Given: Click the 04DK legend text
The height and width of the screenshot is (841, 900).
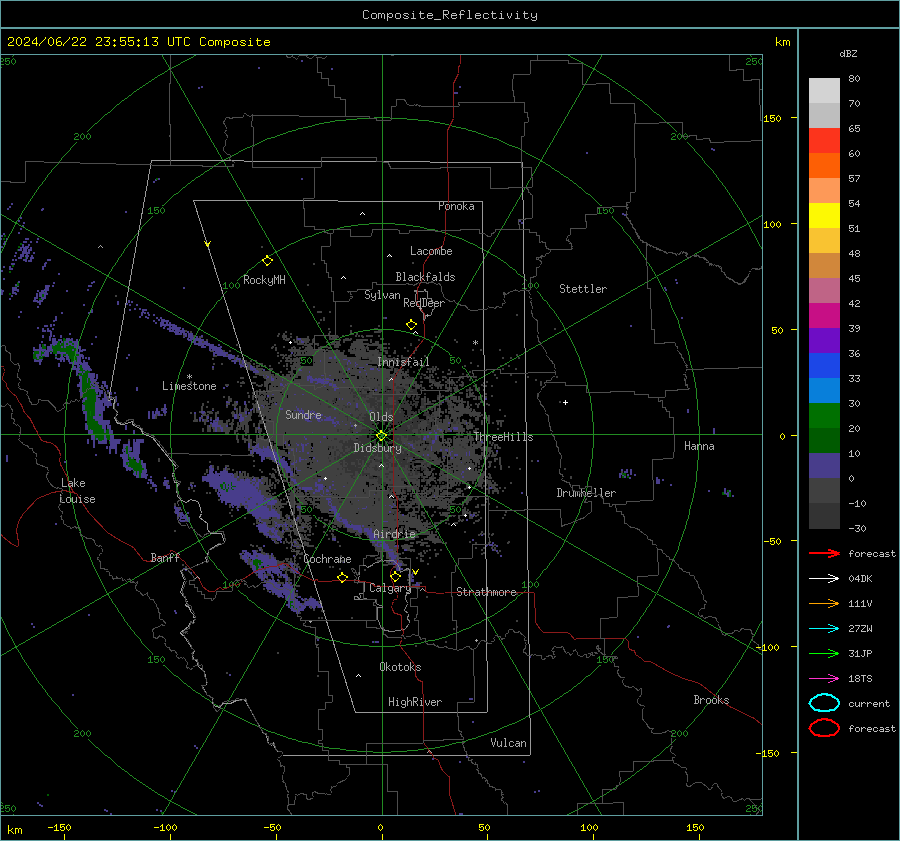Looking at the screenshot, I should (x=860, y=579).
